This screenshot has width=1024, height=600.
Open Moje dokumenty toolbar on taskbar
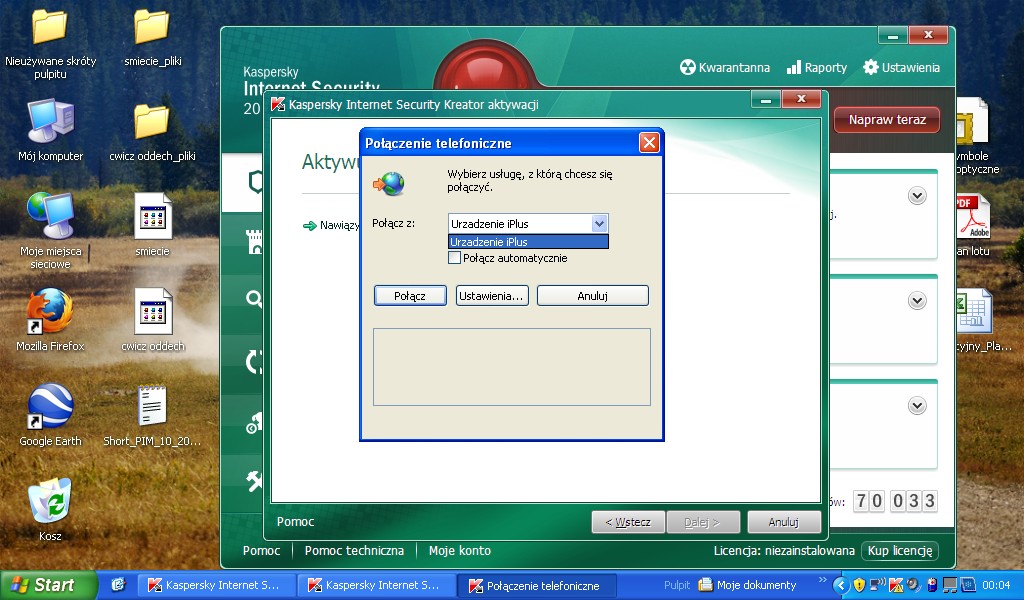[x=748, y=585]
